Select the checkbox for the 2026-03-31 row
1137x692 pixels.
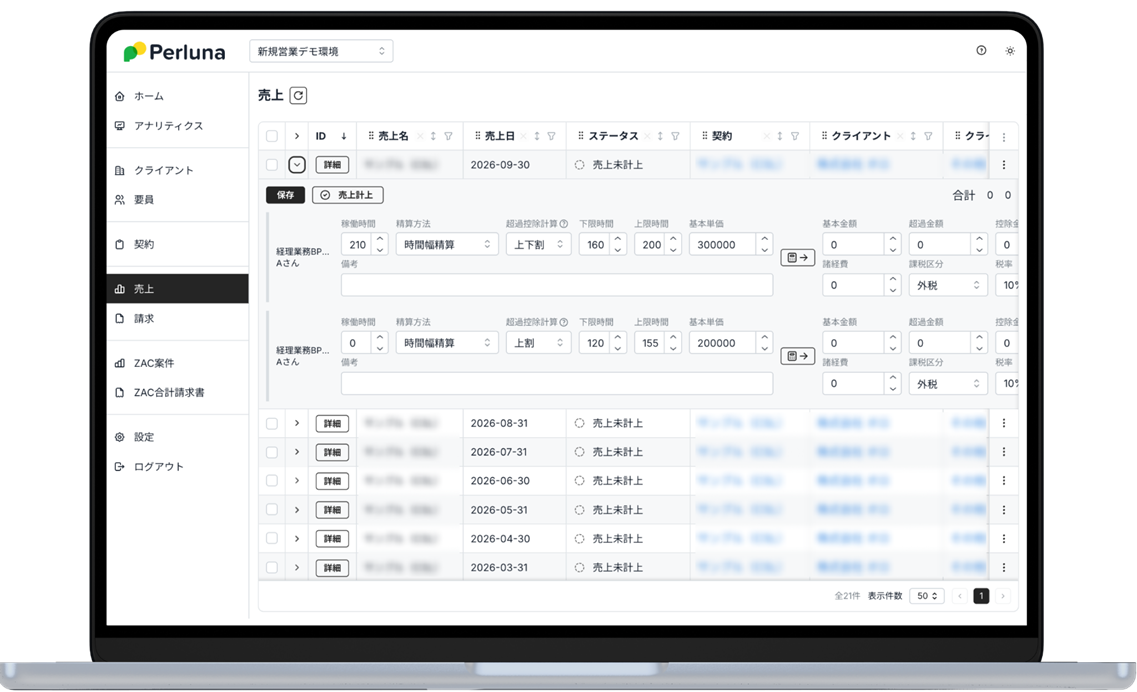coord(272,568)
